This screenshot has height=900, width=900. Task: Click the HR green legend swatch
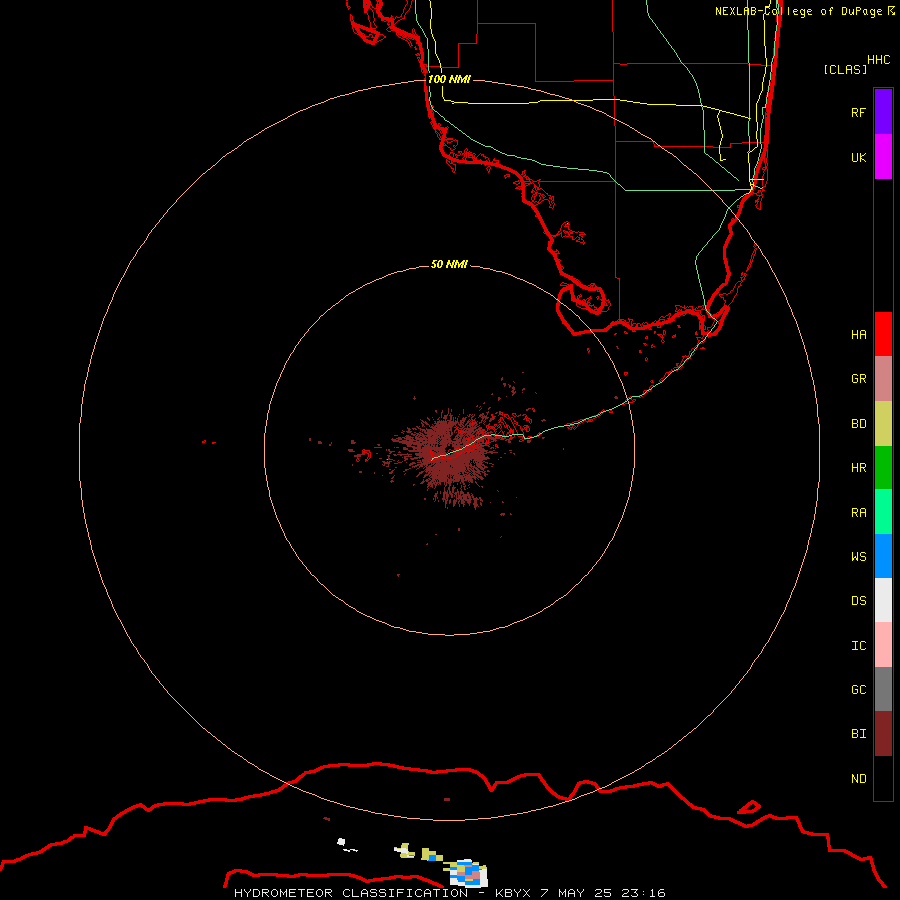(883, 468)
